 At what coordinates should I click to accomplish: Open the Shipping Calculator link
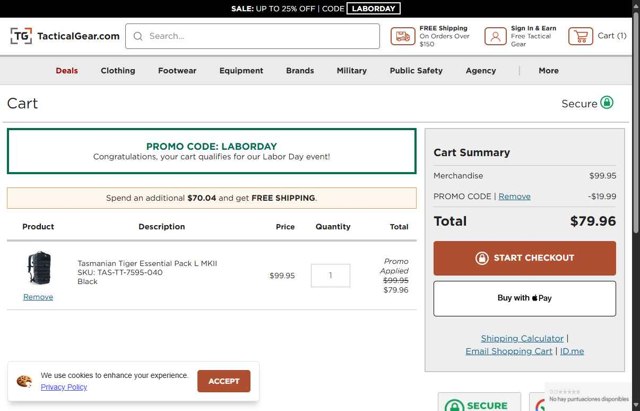(522, 338)
